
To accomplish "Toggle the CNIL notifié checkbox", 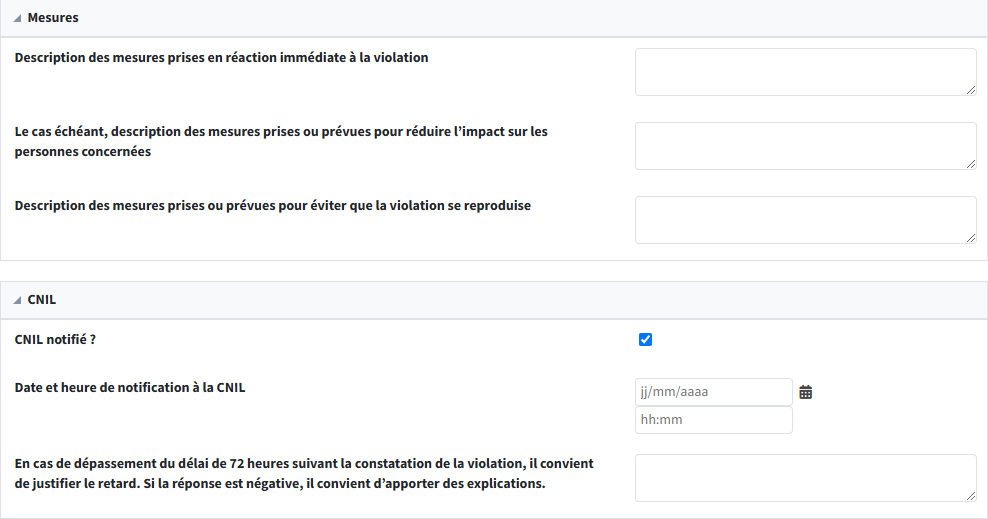I will (645, 340).
